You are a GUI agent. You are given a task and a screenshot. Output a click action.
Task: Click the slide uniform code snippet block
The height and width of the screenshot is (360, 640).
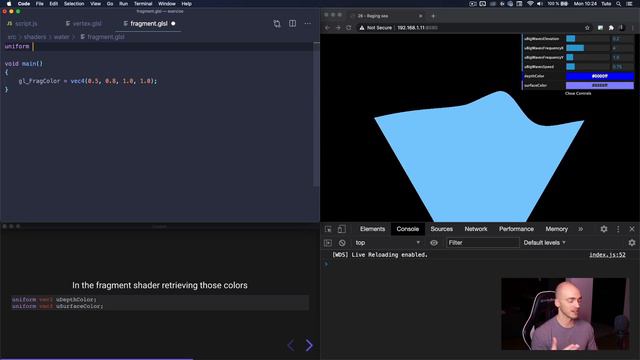[160, 302]
